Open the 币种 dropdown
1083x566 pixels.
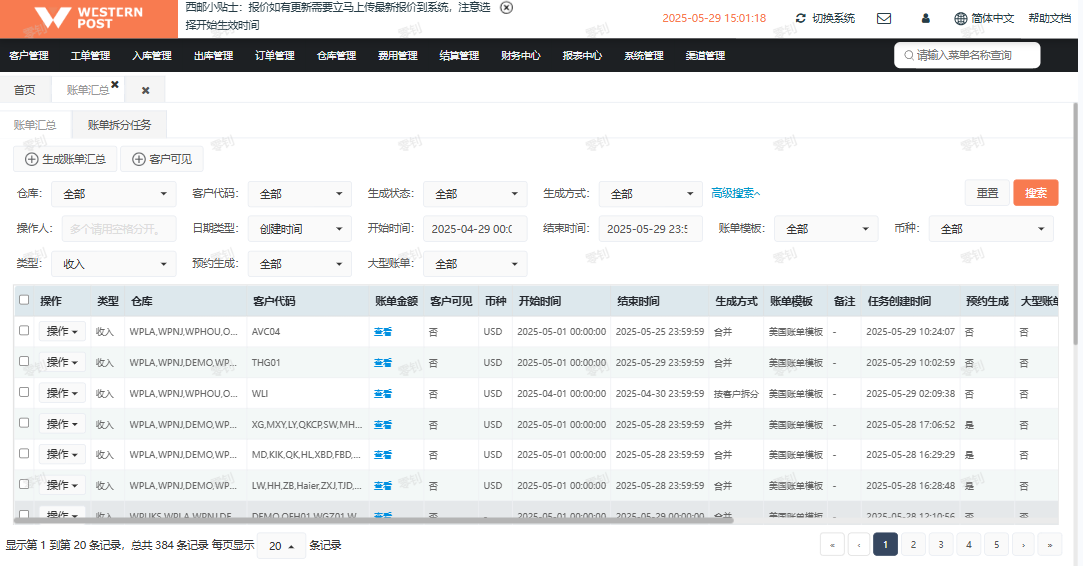pos(991,229)
